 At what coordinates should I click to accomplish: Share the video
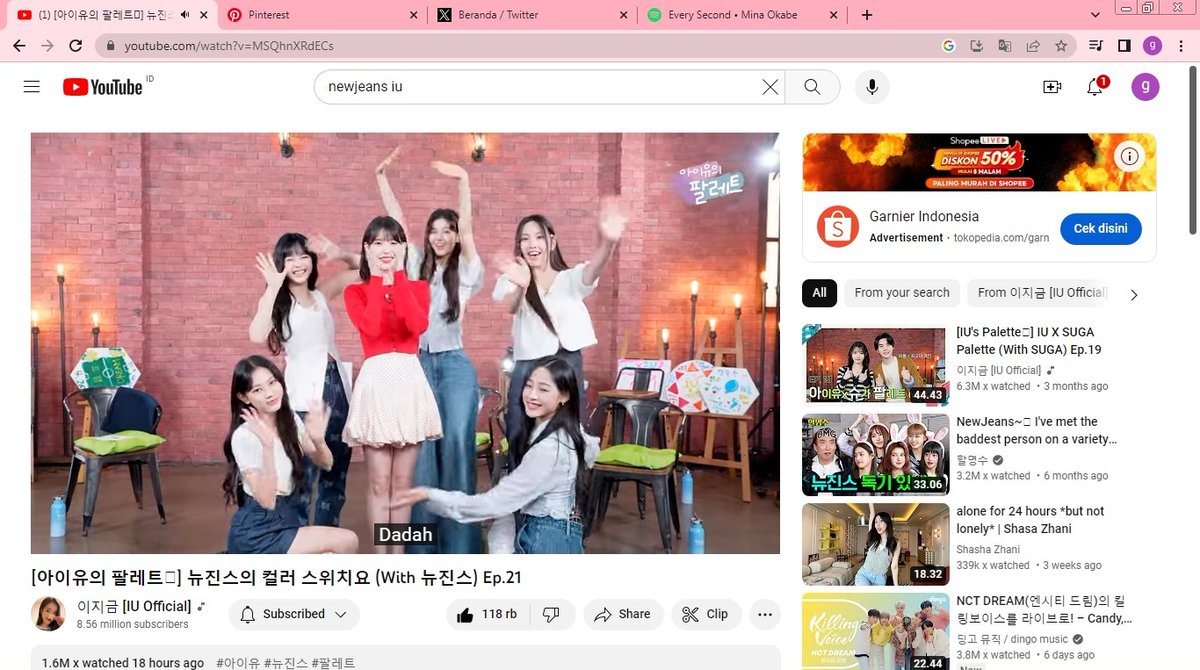(x=622, y=614)
